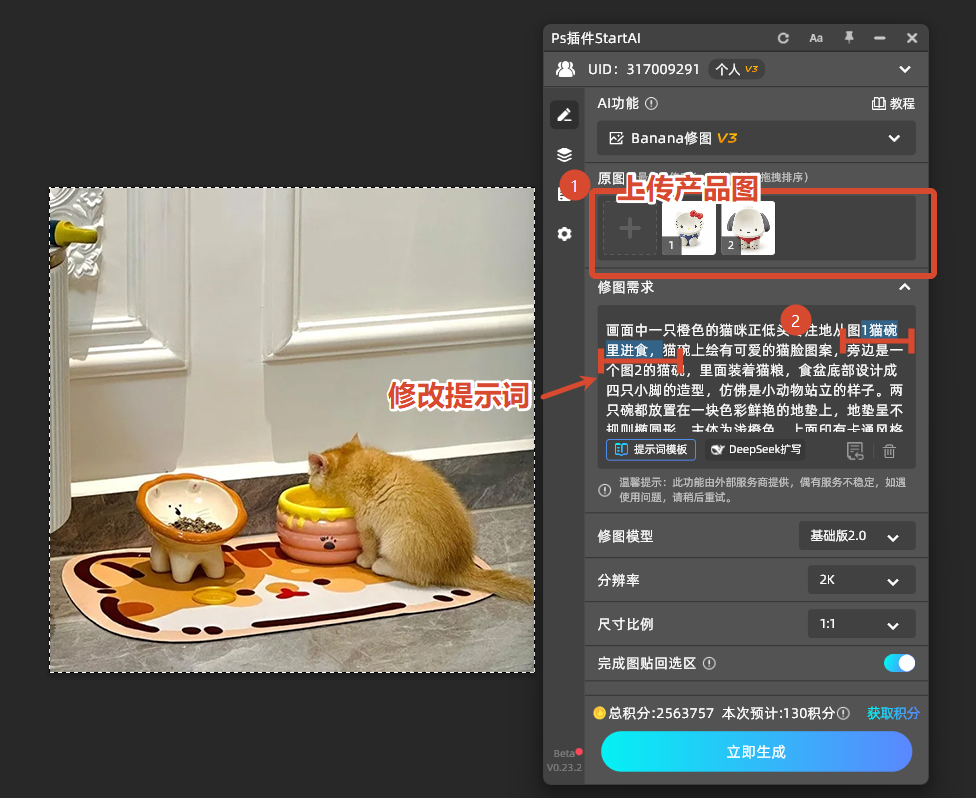
Task: Open the 1:1 aspect ratio dropdown
Action: (x=861, y=623)
